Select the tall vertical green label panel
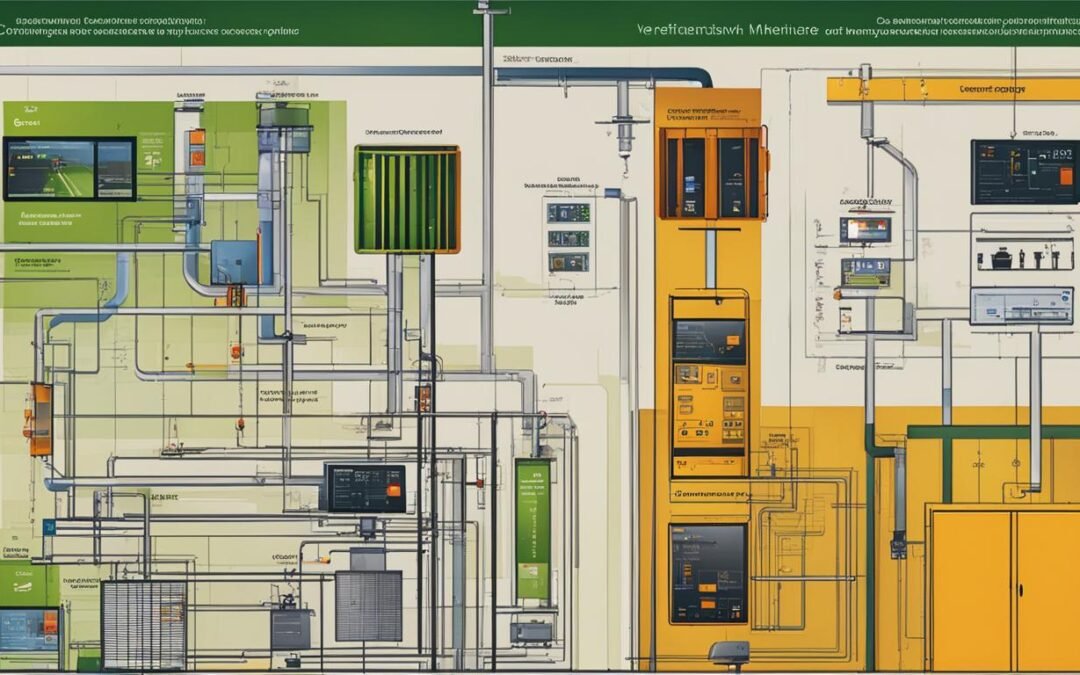Image resolution: width=1080 pixels, height=675 pixels. pyautogui.click(x=533, y=530)
